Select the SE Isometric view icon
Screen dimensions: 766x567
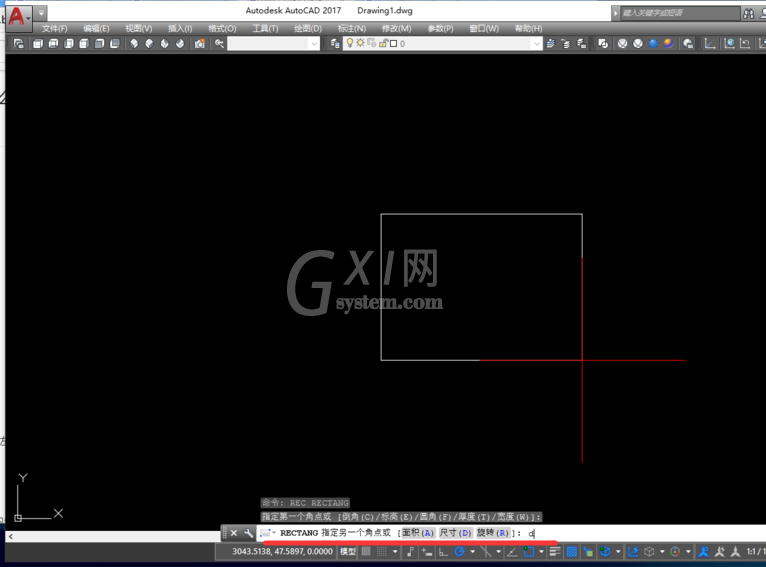click(149, 44)
